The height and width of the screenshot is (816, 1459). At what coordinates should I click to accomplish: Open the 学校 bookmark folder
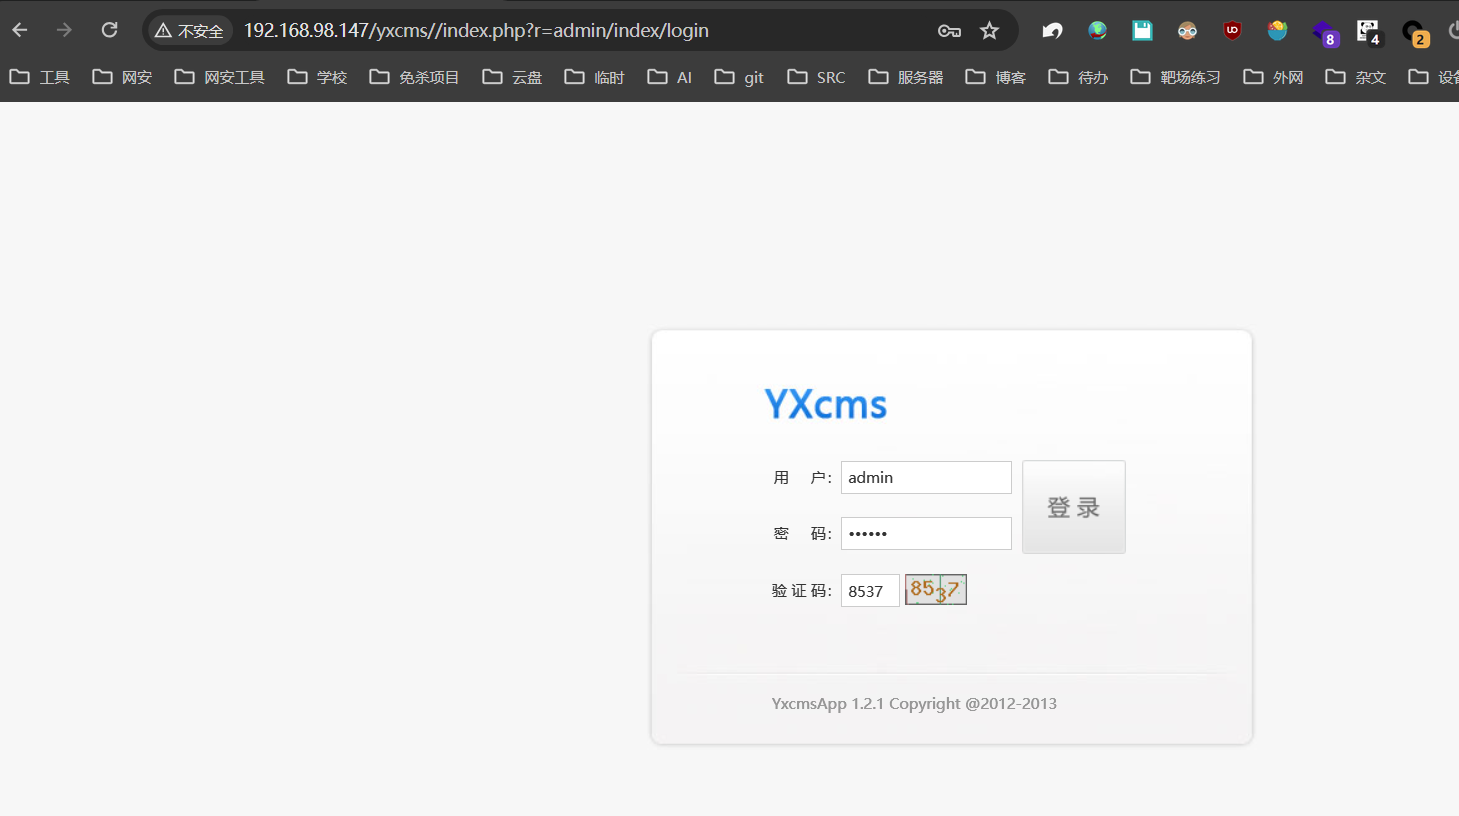[x=317, y=77]
